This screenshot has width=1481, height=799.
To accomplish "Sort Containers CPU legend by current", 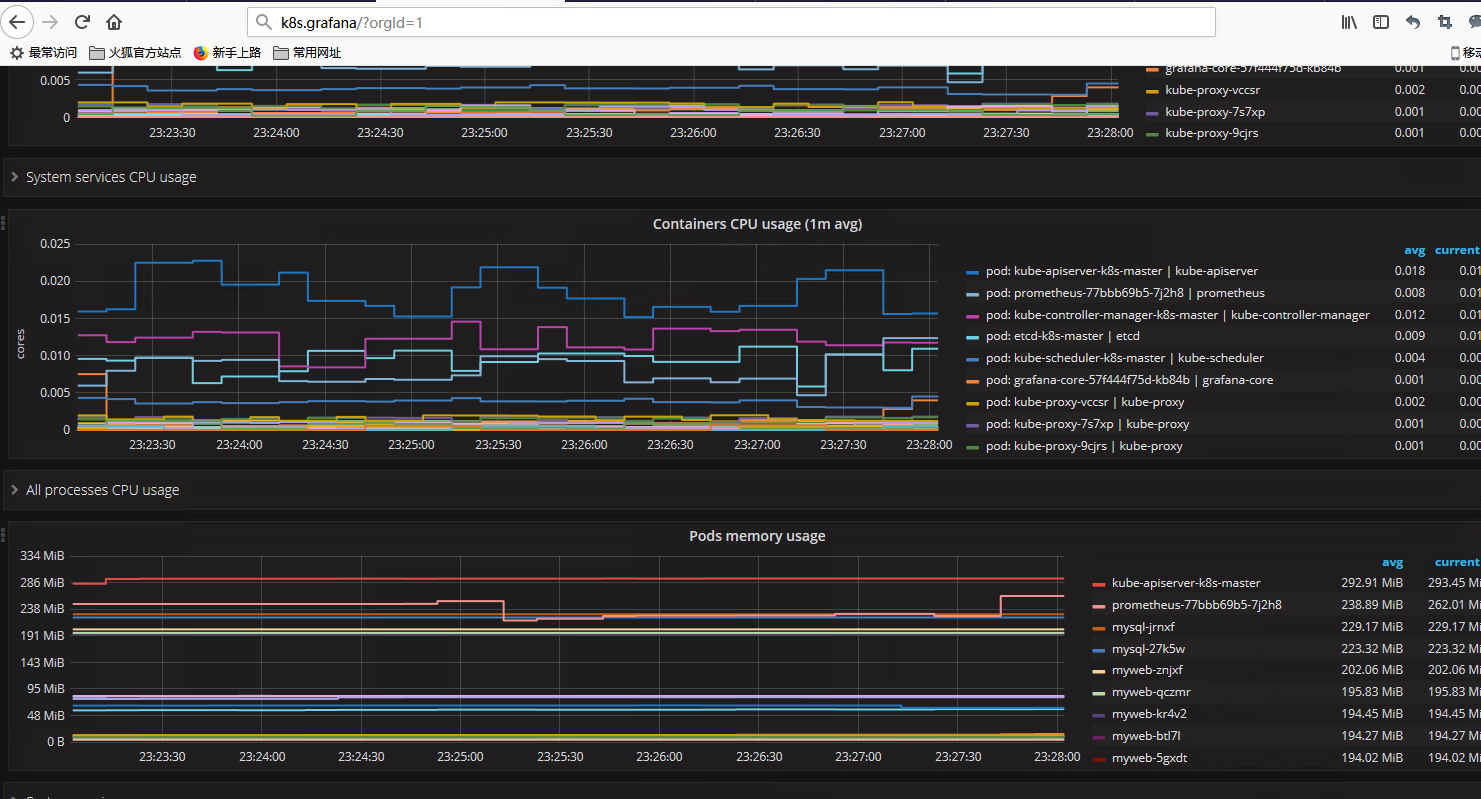I will pyautogui.click(x=1457, y=250).
